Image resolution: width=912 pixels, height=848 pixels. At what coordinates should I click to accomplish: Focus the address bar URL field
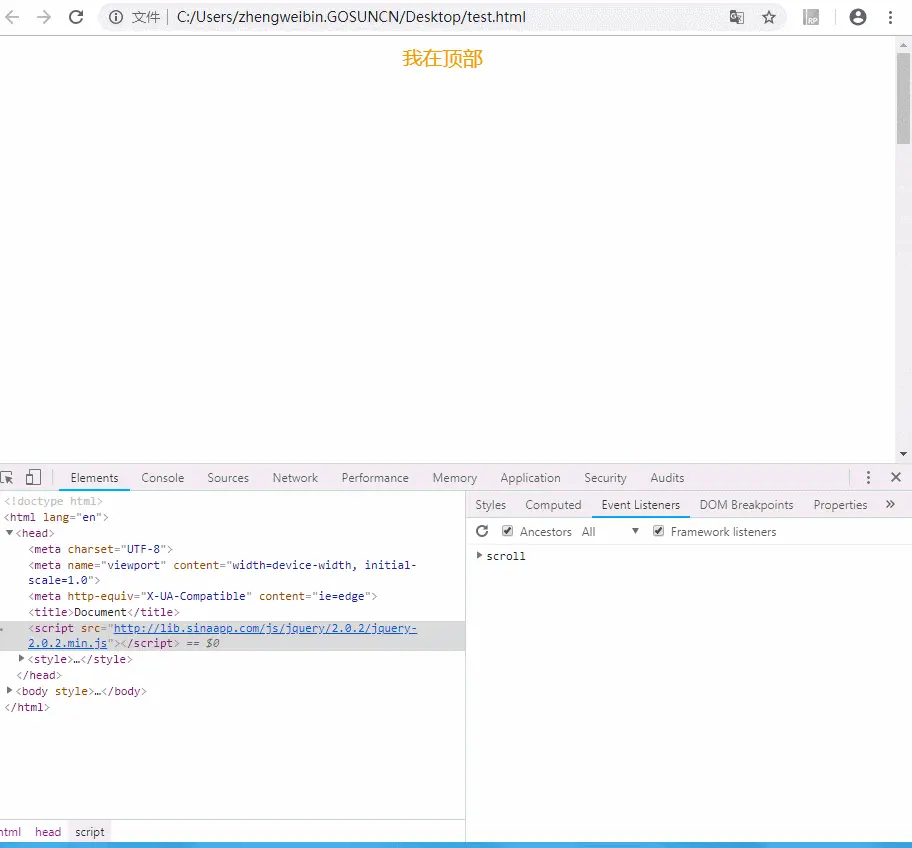point(351,17)
